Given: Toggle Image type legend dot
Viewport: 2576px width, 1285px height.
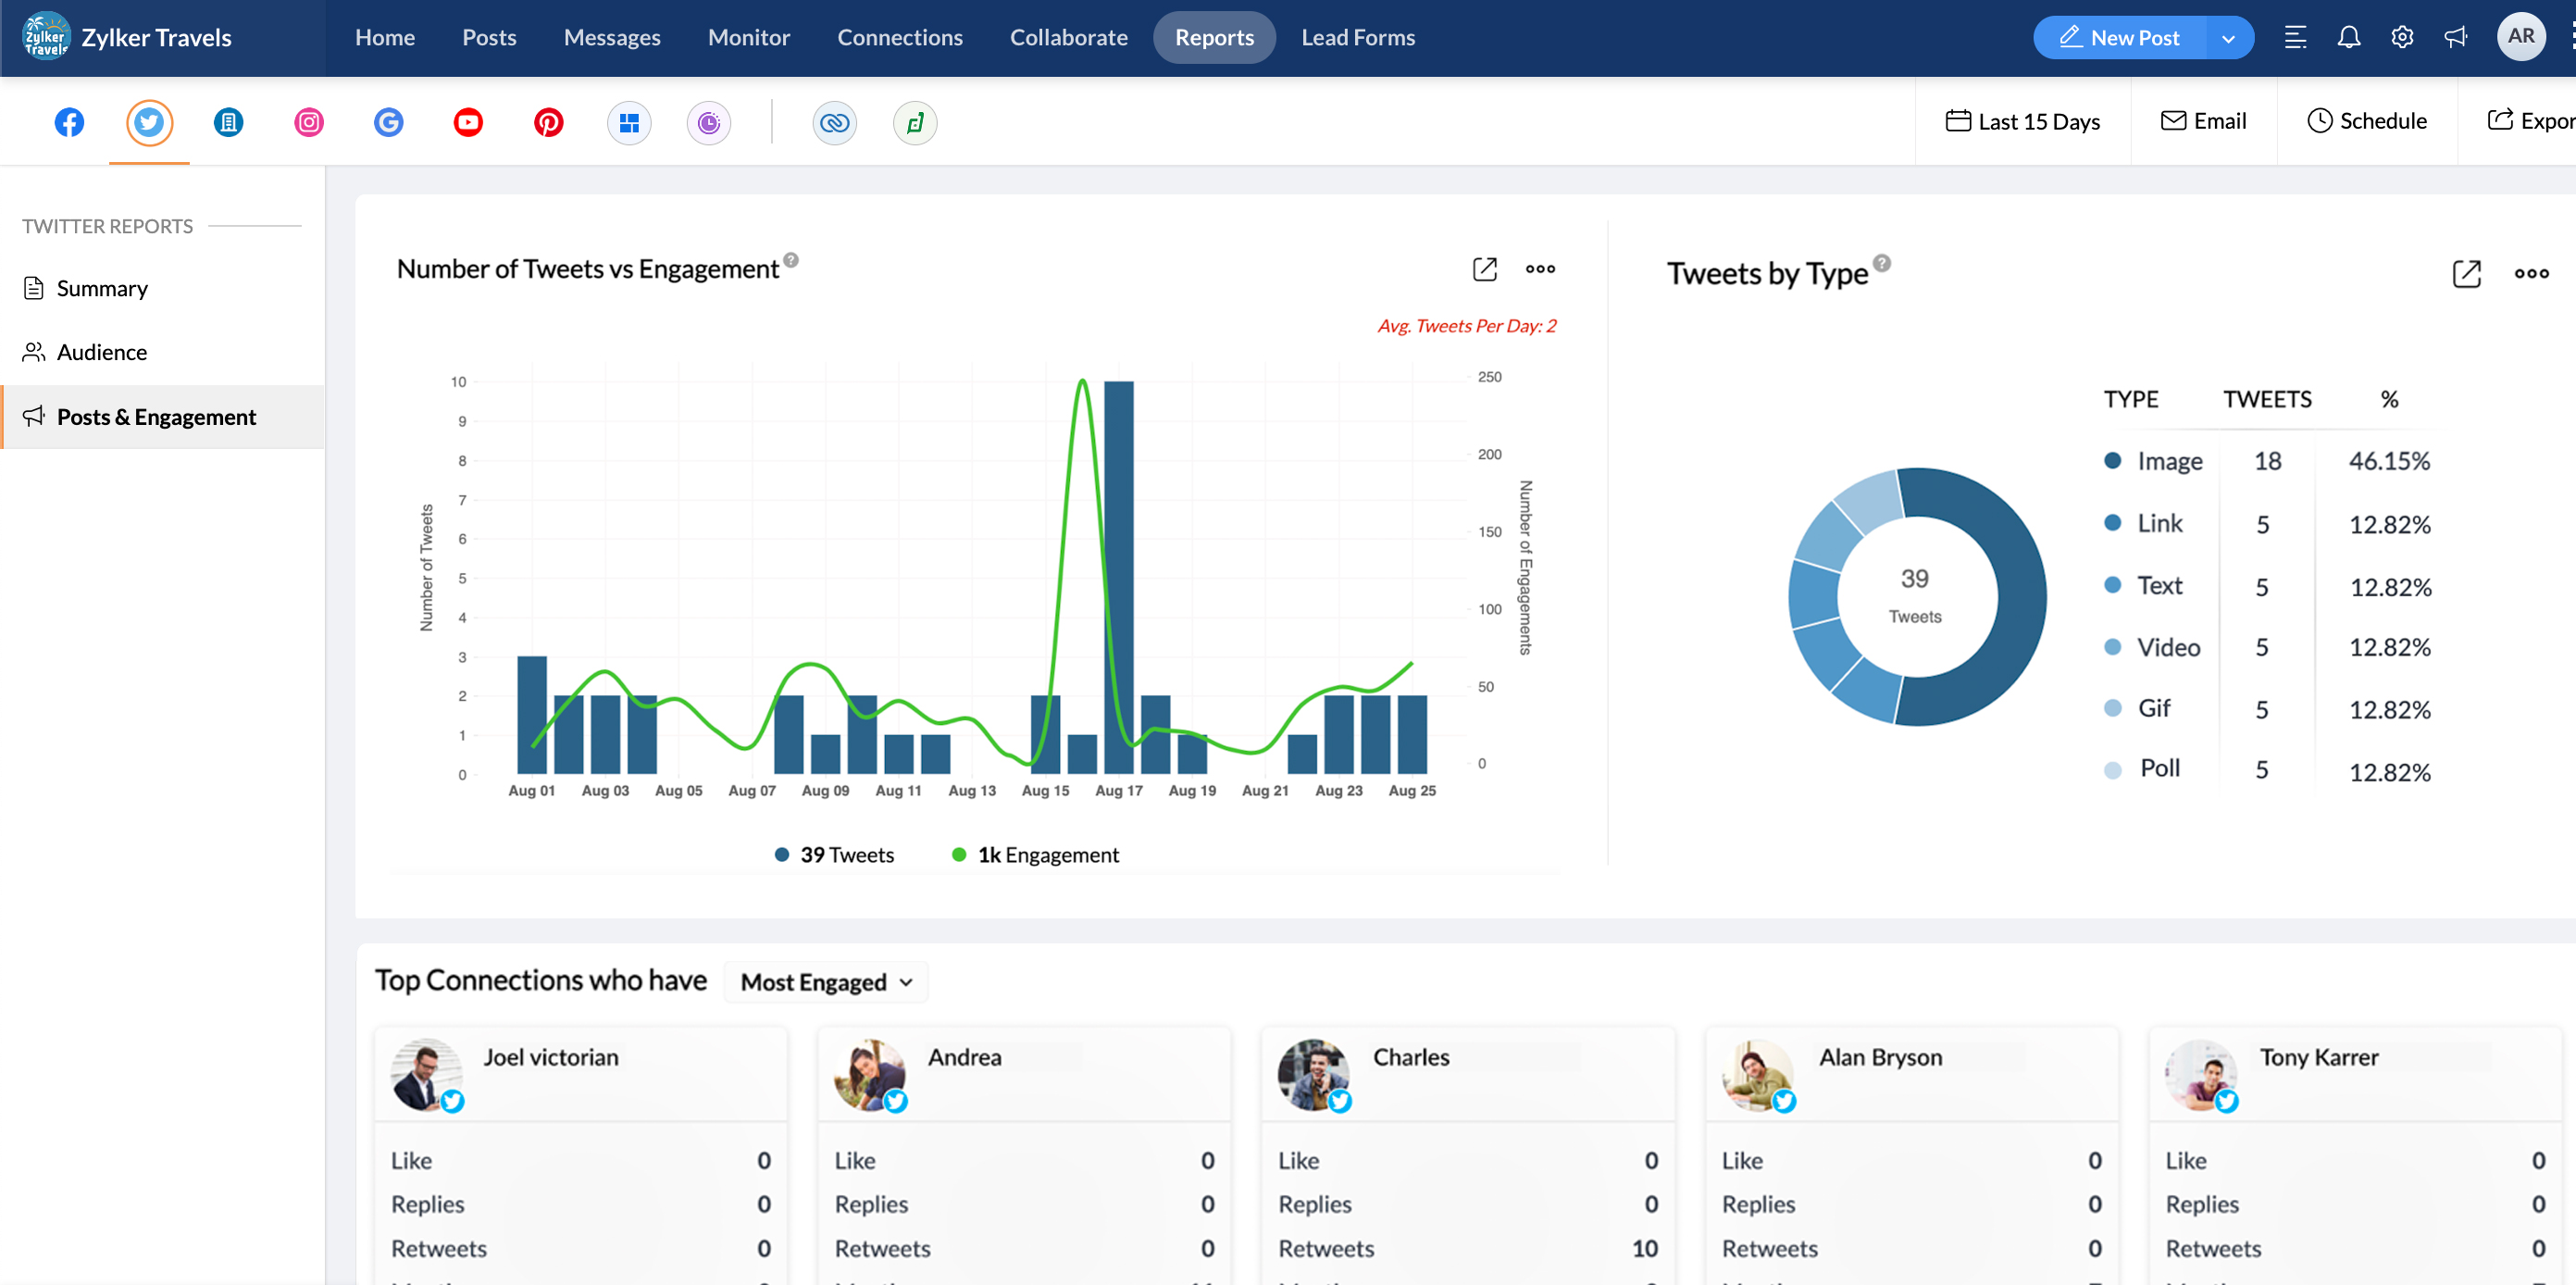Looking at the screenshot, I should click(2112, 460).
